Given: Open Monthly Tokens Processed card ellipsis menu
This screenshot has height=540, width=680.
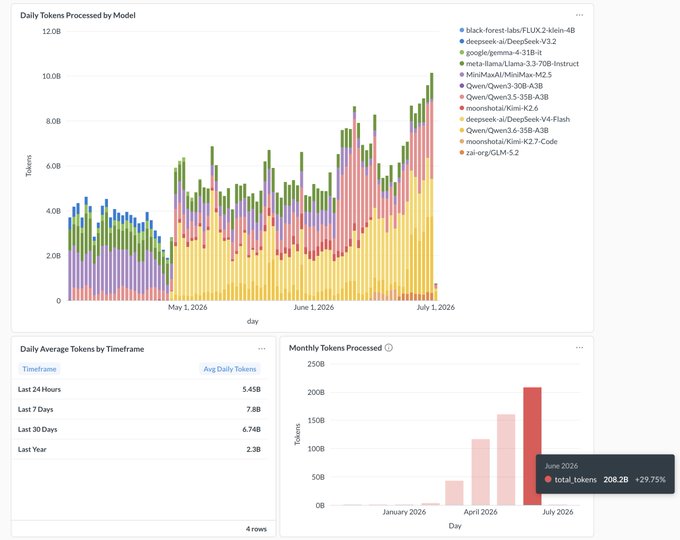Looking at the screenshot, I should pos(579,348).
